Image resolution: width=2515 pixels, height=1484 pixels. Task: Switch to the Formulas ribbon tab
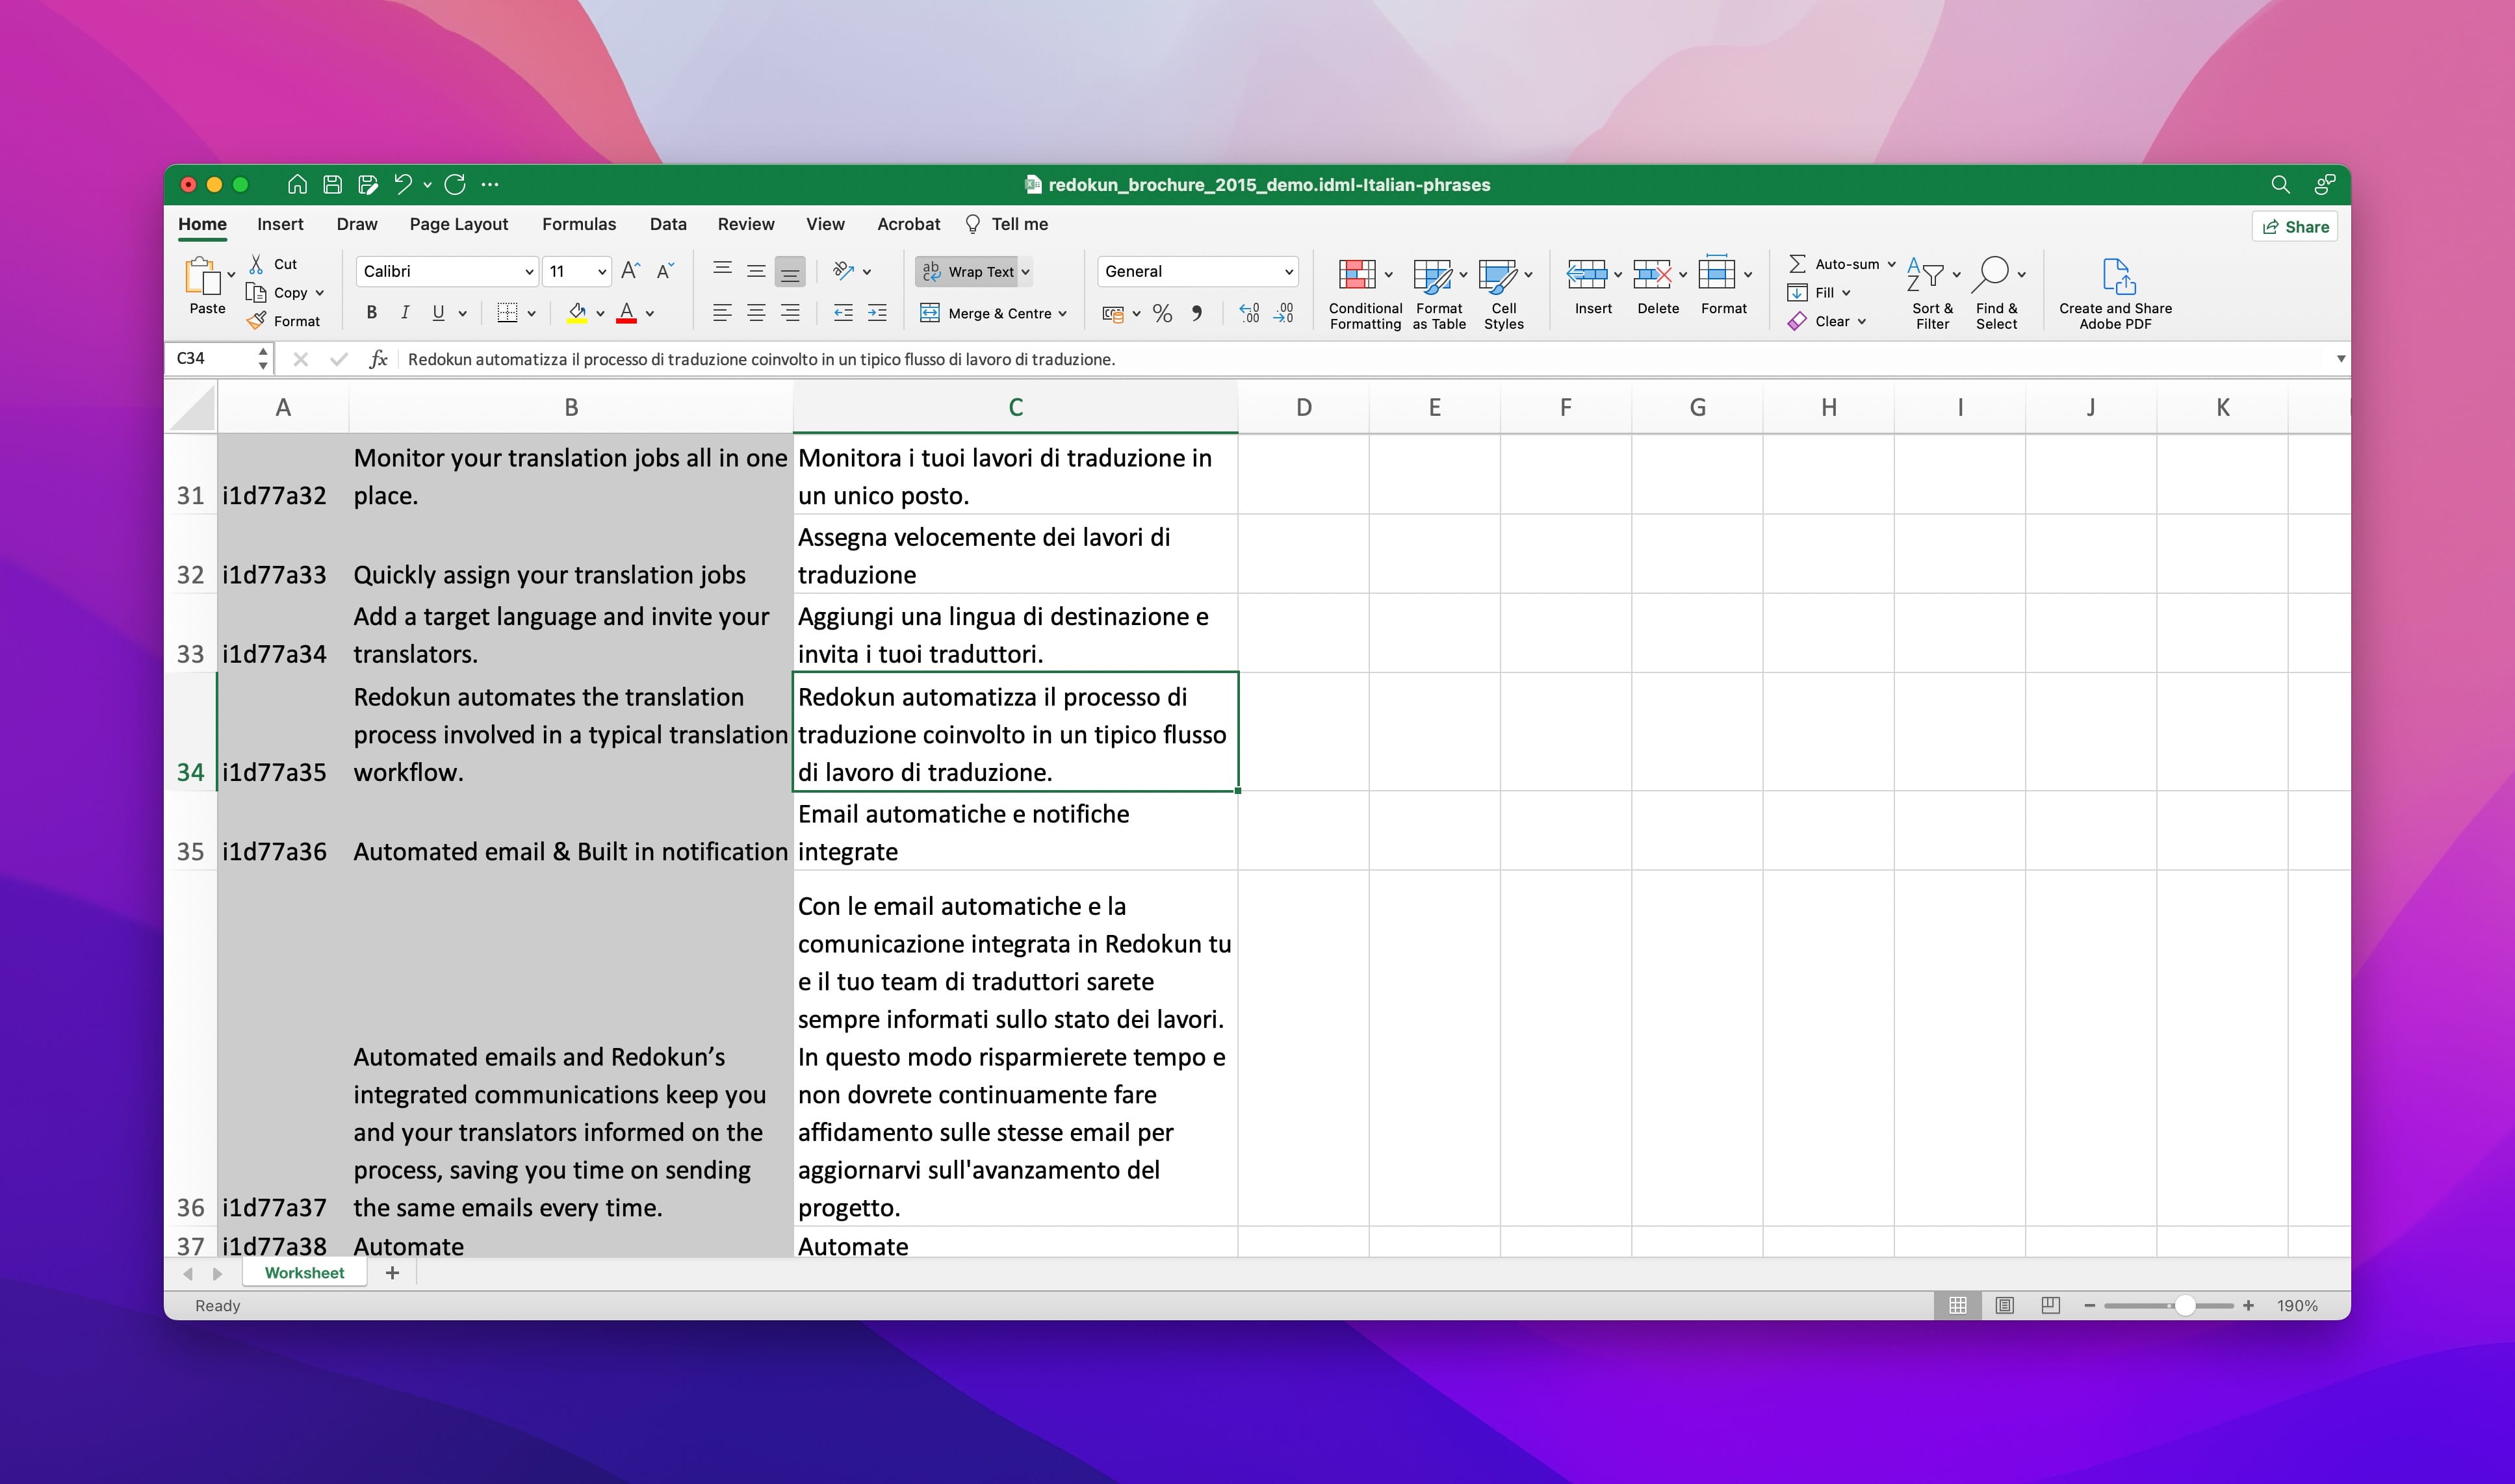tap(579, 224)
